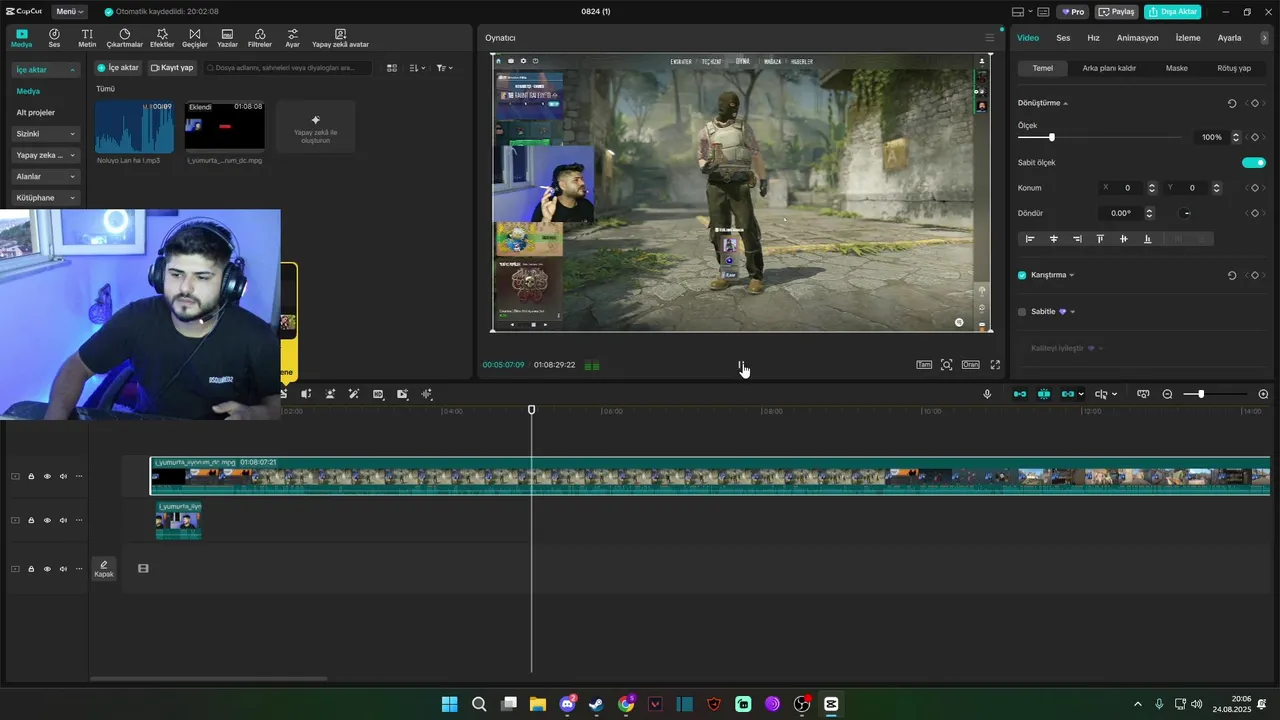This screenshot has width=1280, height=720.
Task: Uncheck the Karıştırma blend checkbox
Action: click(1022, 275)
